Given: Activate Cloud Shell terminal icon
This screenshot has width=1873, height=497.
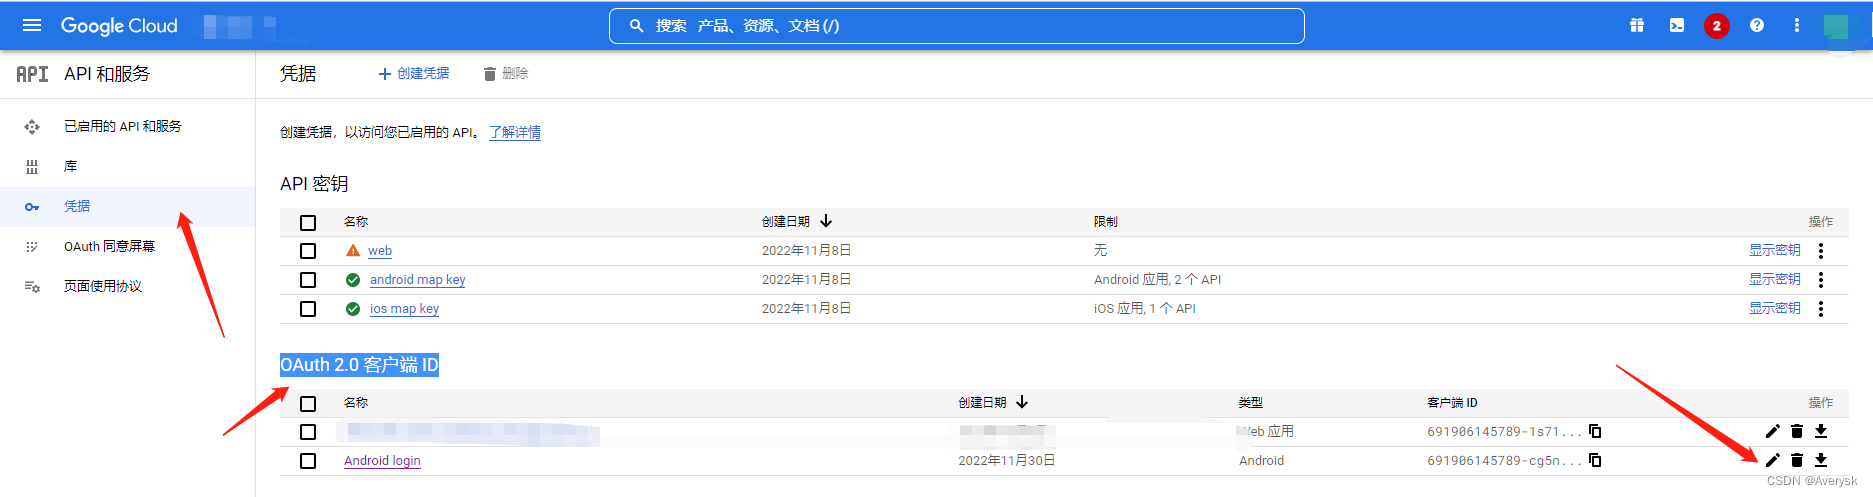Looking at the screenshot, I should [x=1677, y=25].
